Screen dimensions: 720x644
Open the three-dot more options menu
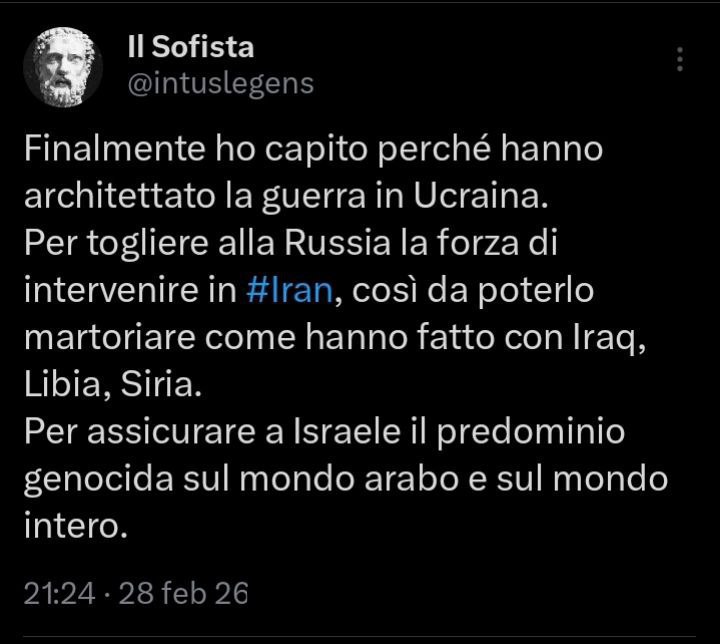680,59
